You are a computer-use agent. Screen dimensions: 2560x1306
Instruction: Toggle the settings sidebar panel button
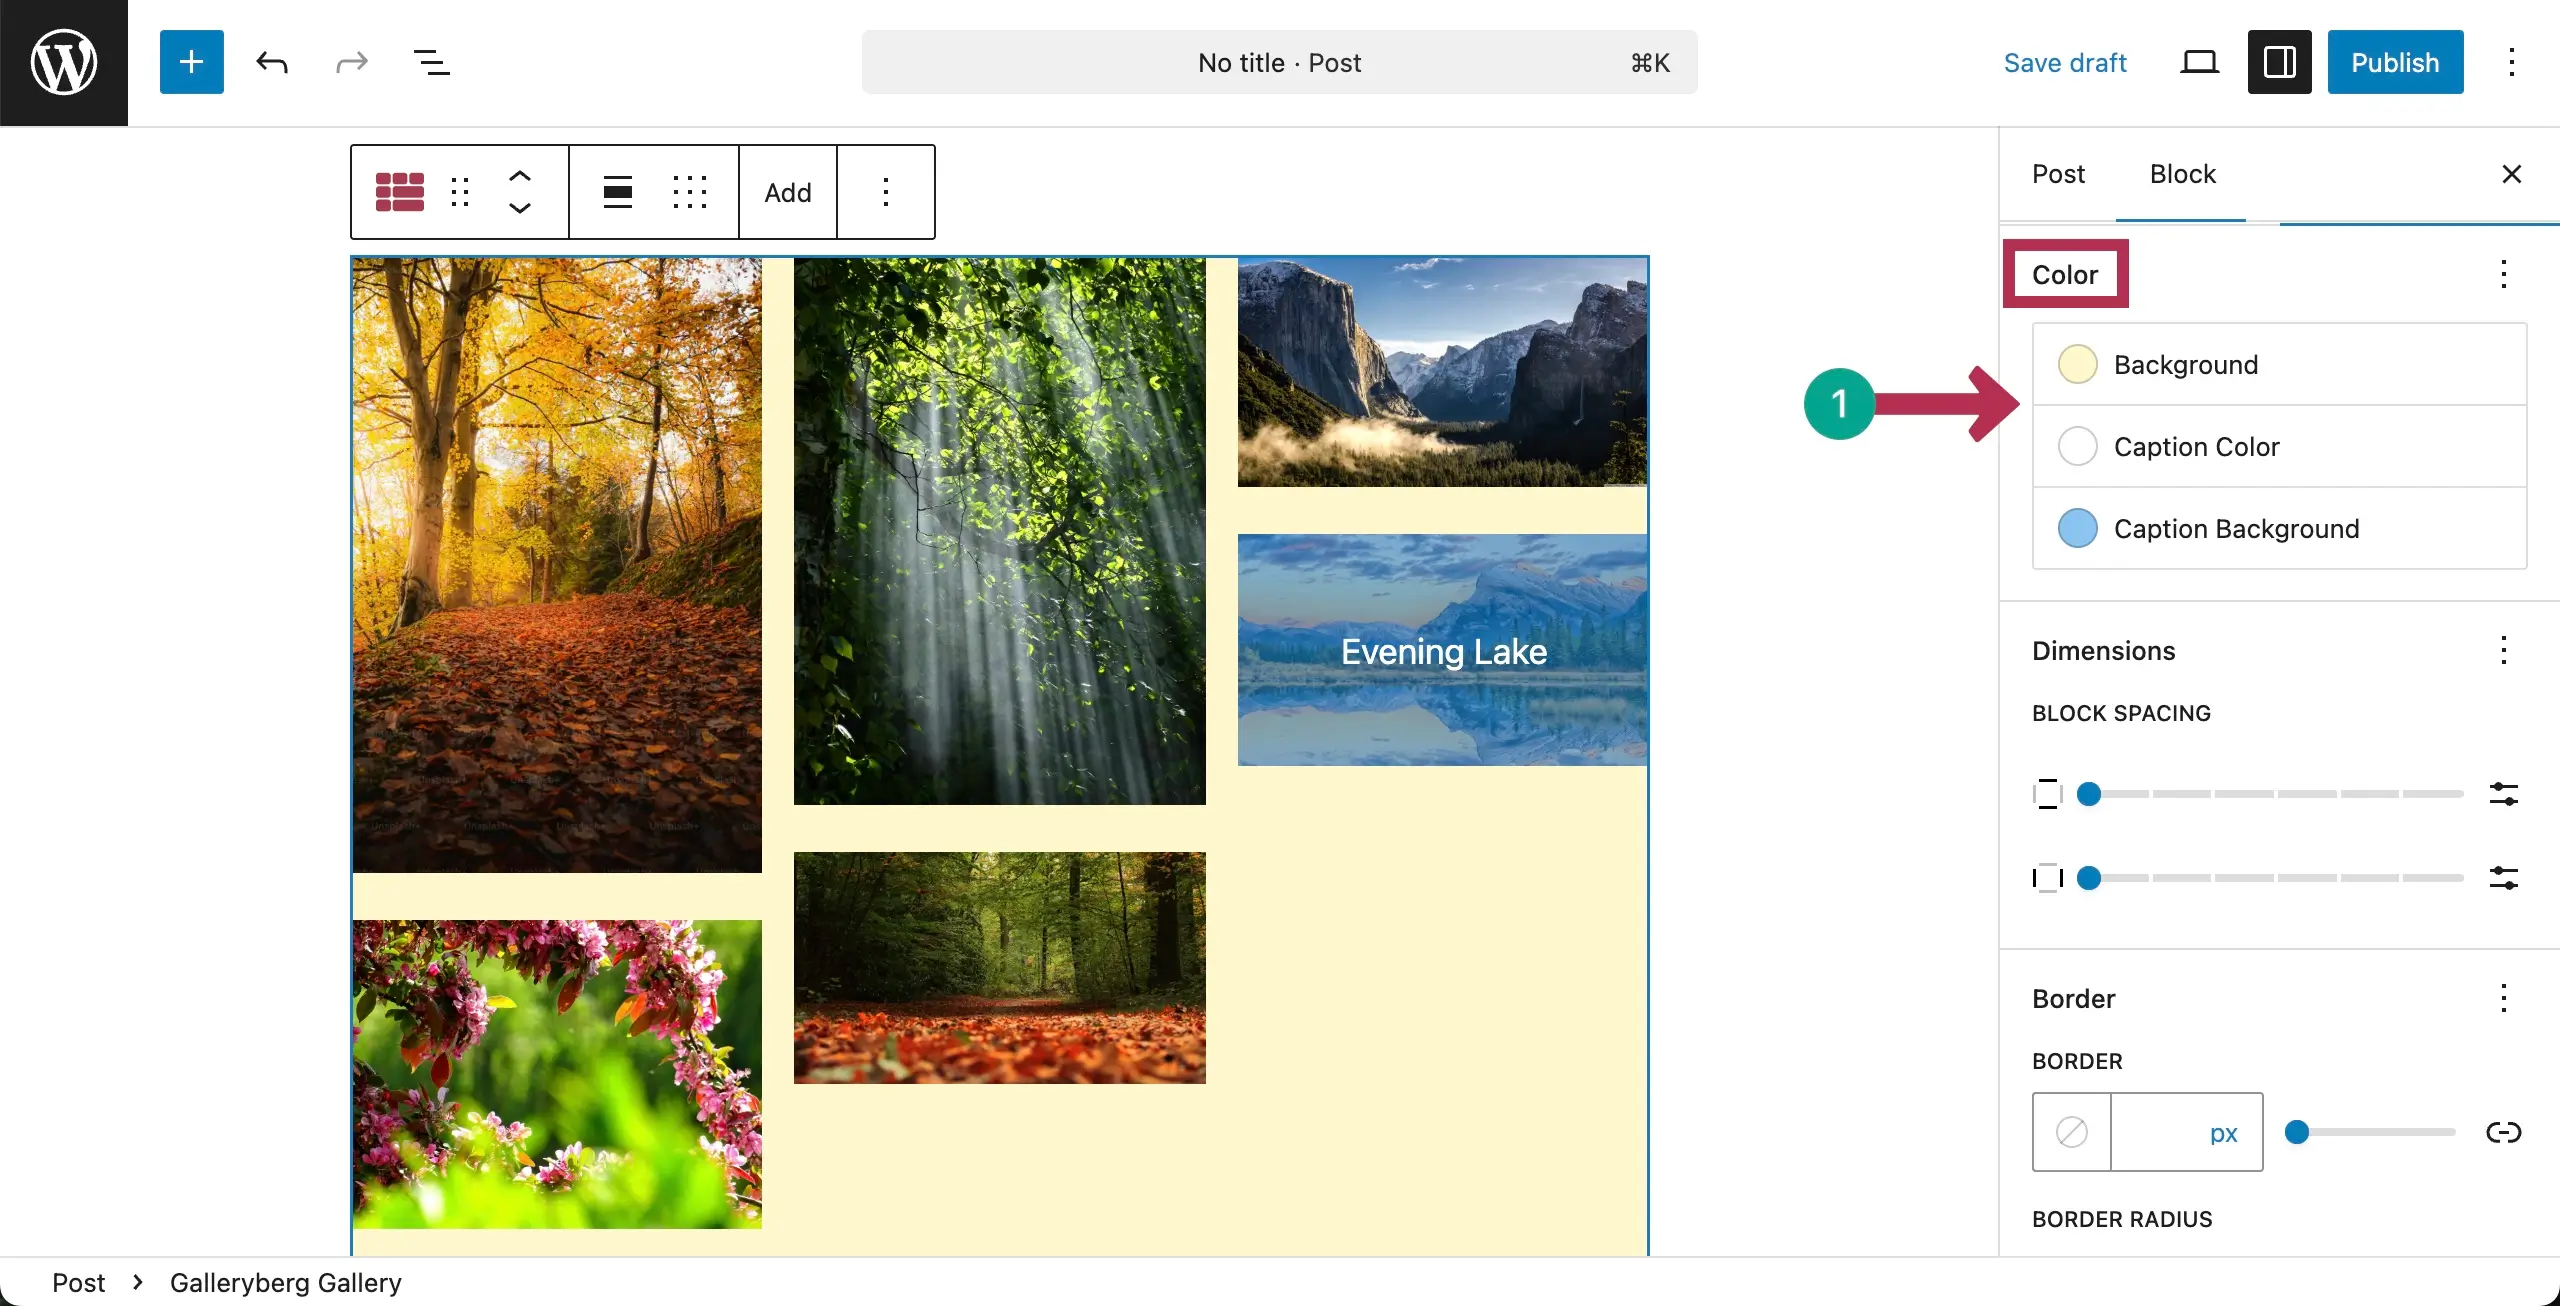click(2279, 62)
